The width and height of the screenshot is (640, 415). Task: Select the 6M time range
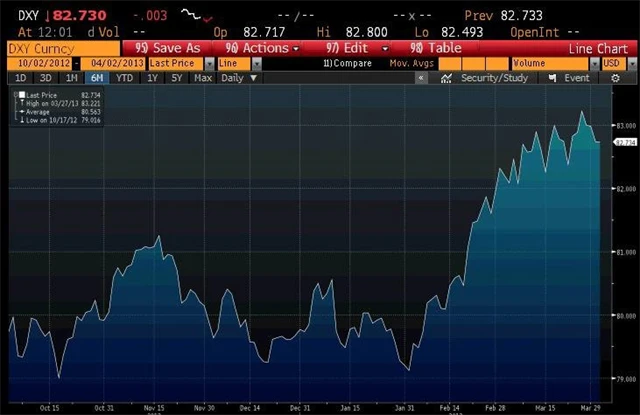(97, 78)
